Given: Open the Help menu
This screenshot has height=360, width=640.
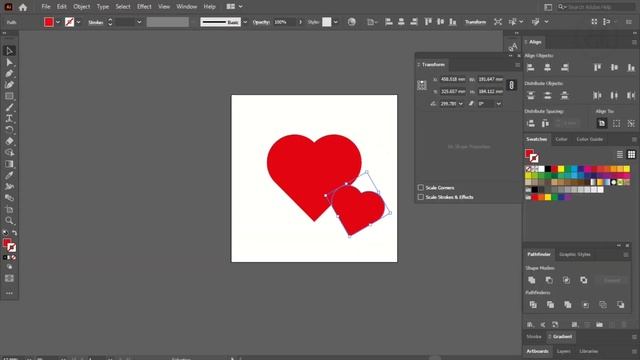Looking at the screenshot, I should (209, 7).
